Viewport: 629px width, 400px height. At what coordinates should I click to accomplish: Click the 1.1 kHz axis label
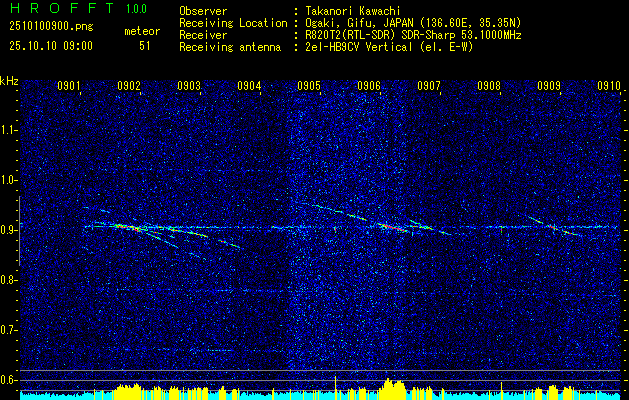[x=9, y=130]
